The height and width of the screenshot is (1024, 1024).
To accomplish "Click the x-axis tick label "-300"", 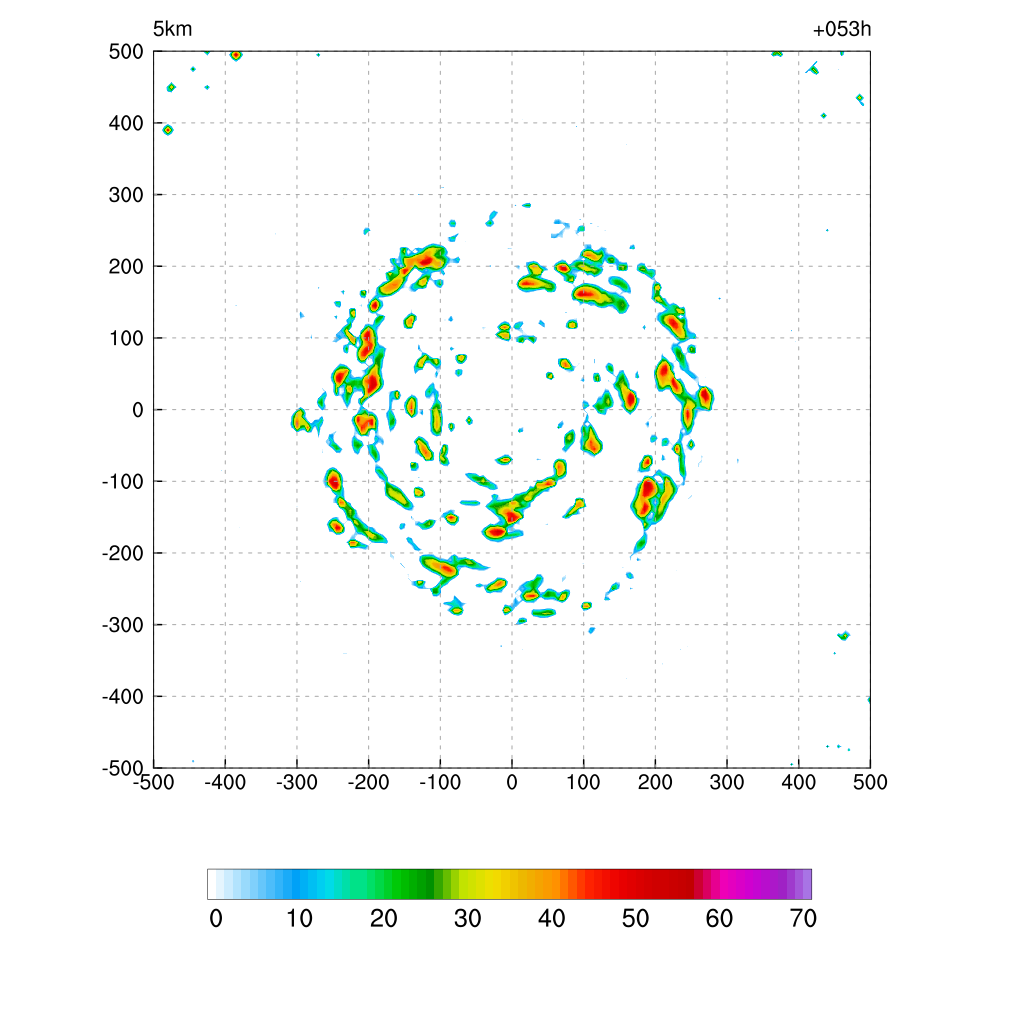I will pyautogui.click(x=296, y=782).
